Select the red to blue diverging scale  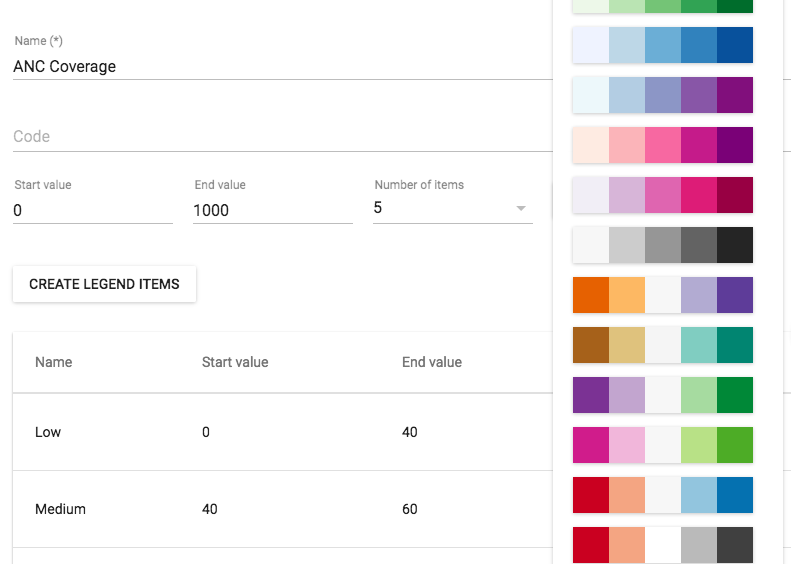(662, 495)
